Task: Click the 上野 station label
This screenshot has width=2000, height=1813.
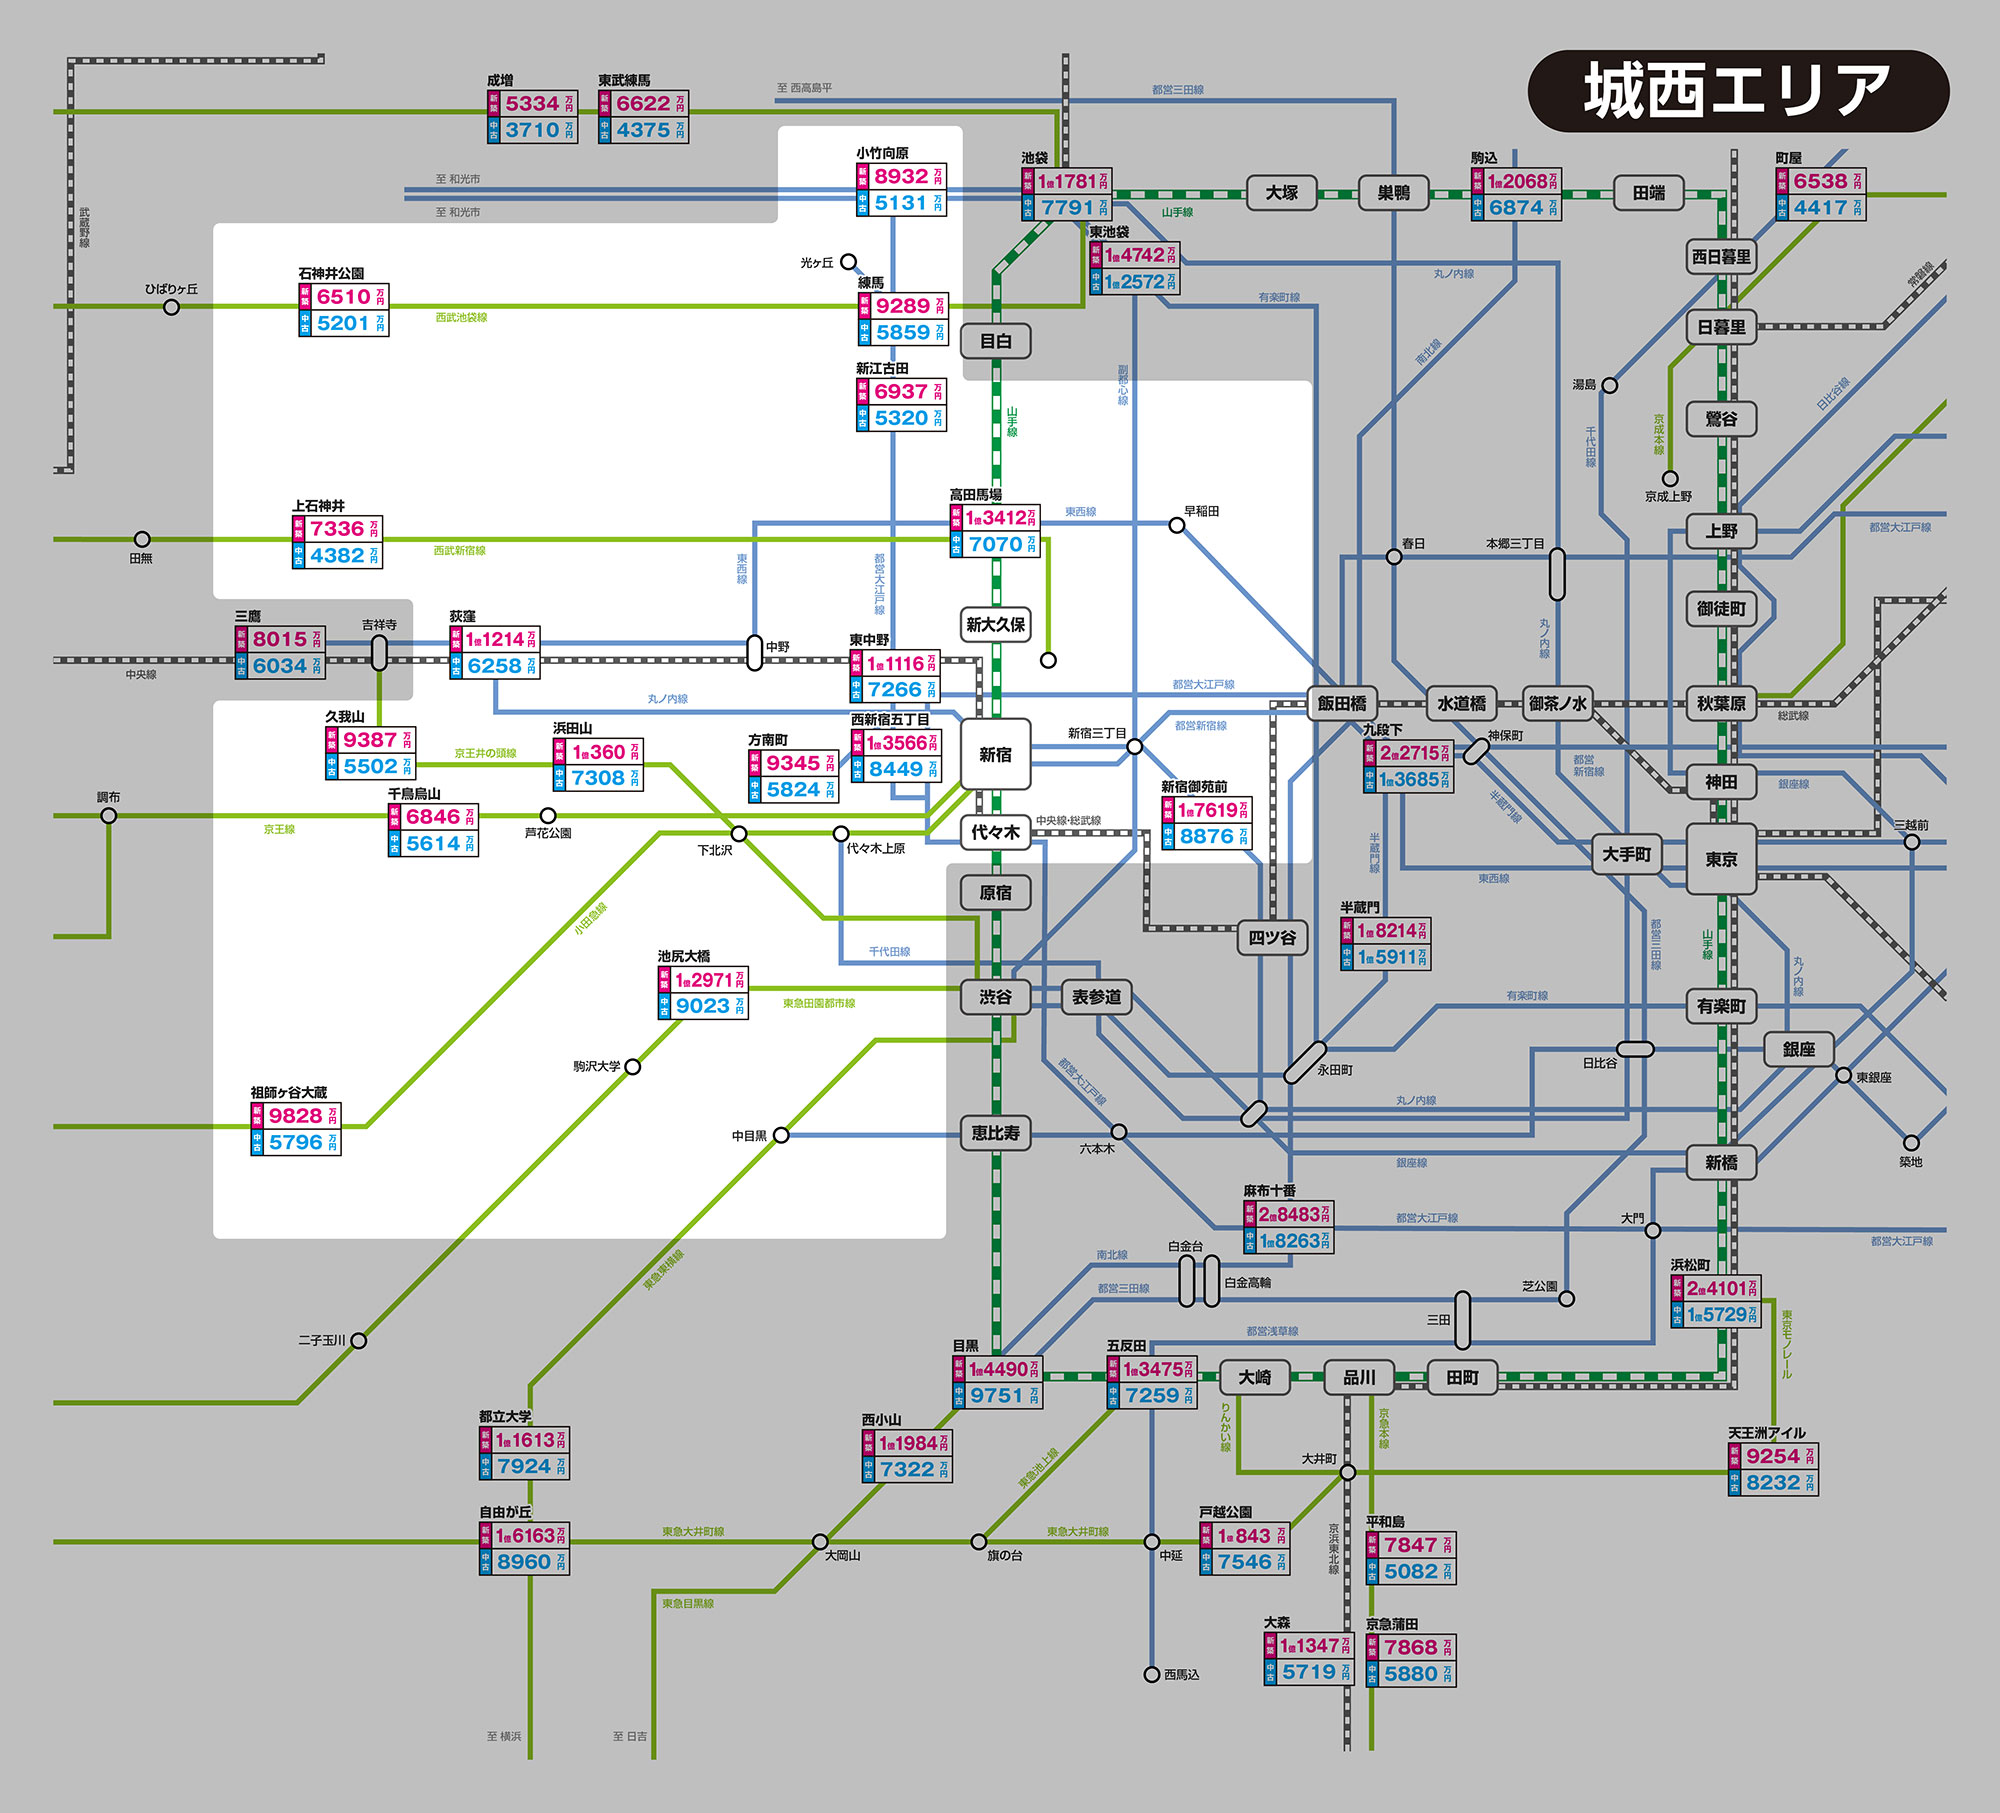Action: (1721, 531)
